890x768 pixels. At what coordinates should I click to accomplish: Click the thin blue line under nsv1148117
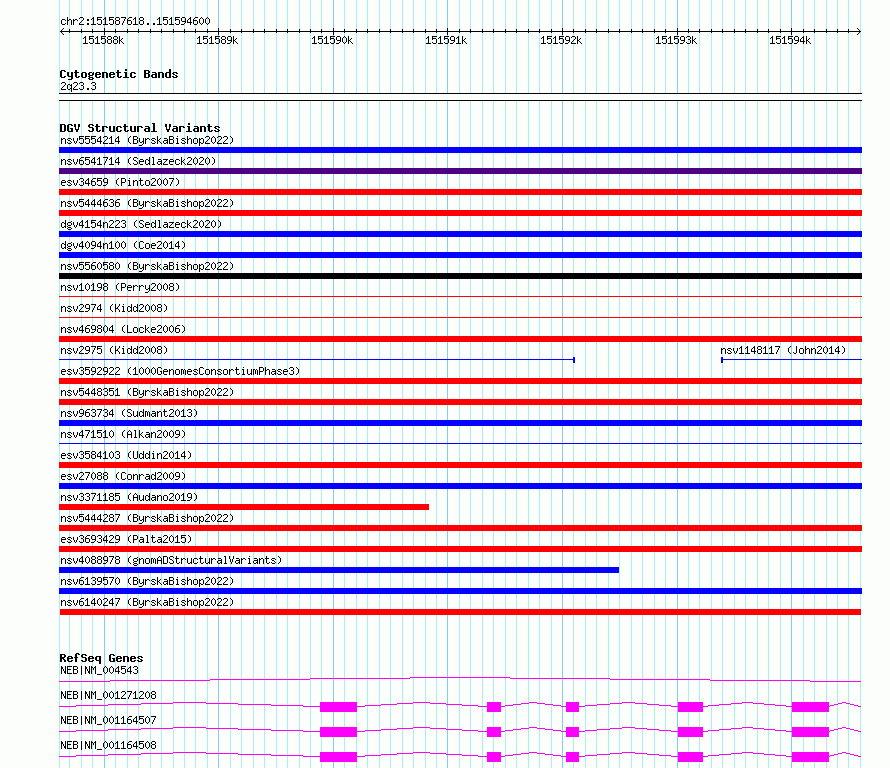tap(791, 359)
